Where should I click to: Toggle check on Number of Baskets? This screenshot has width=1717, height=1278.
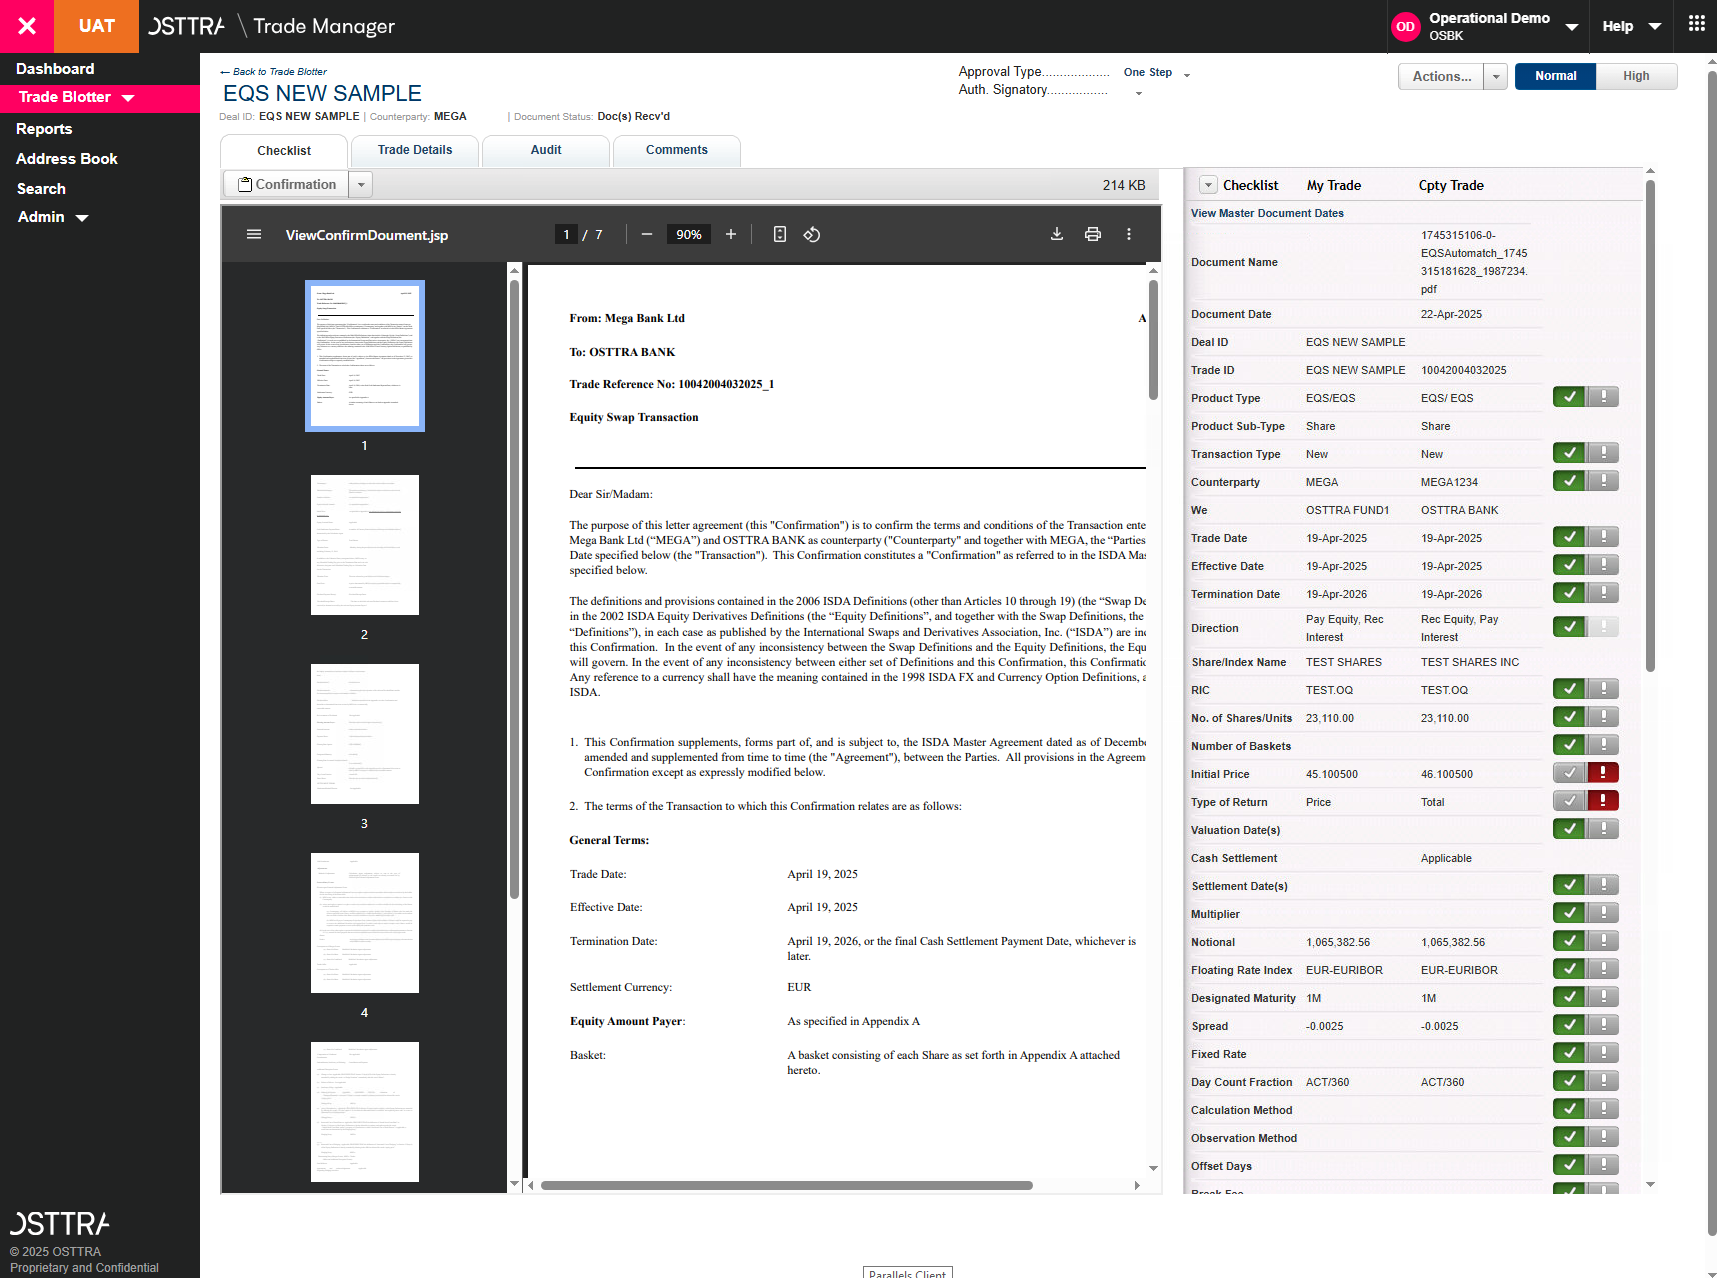1569,745
